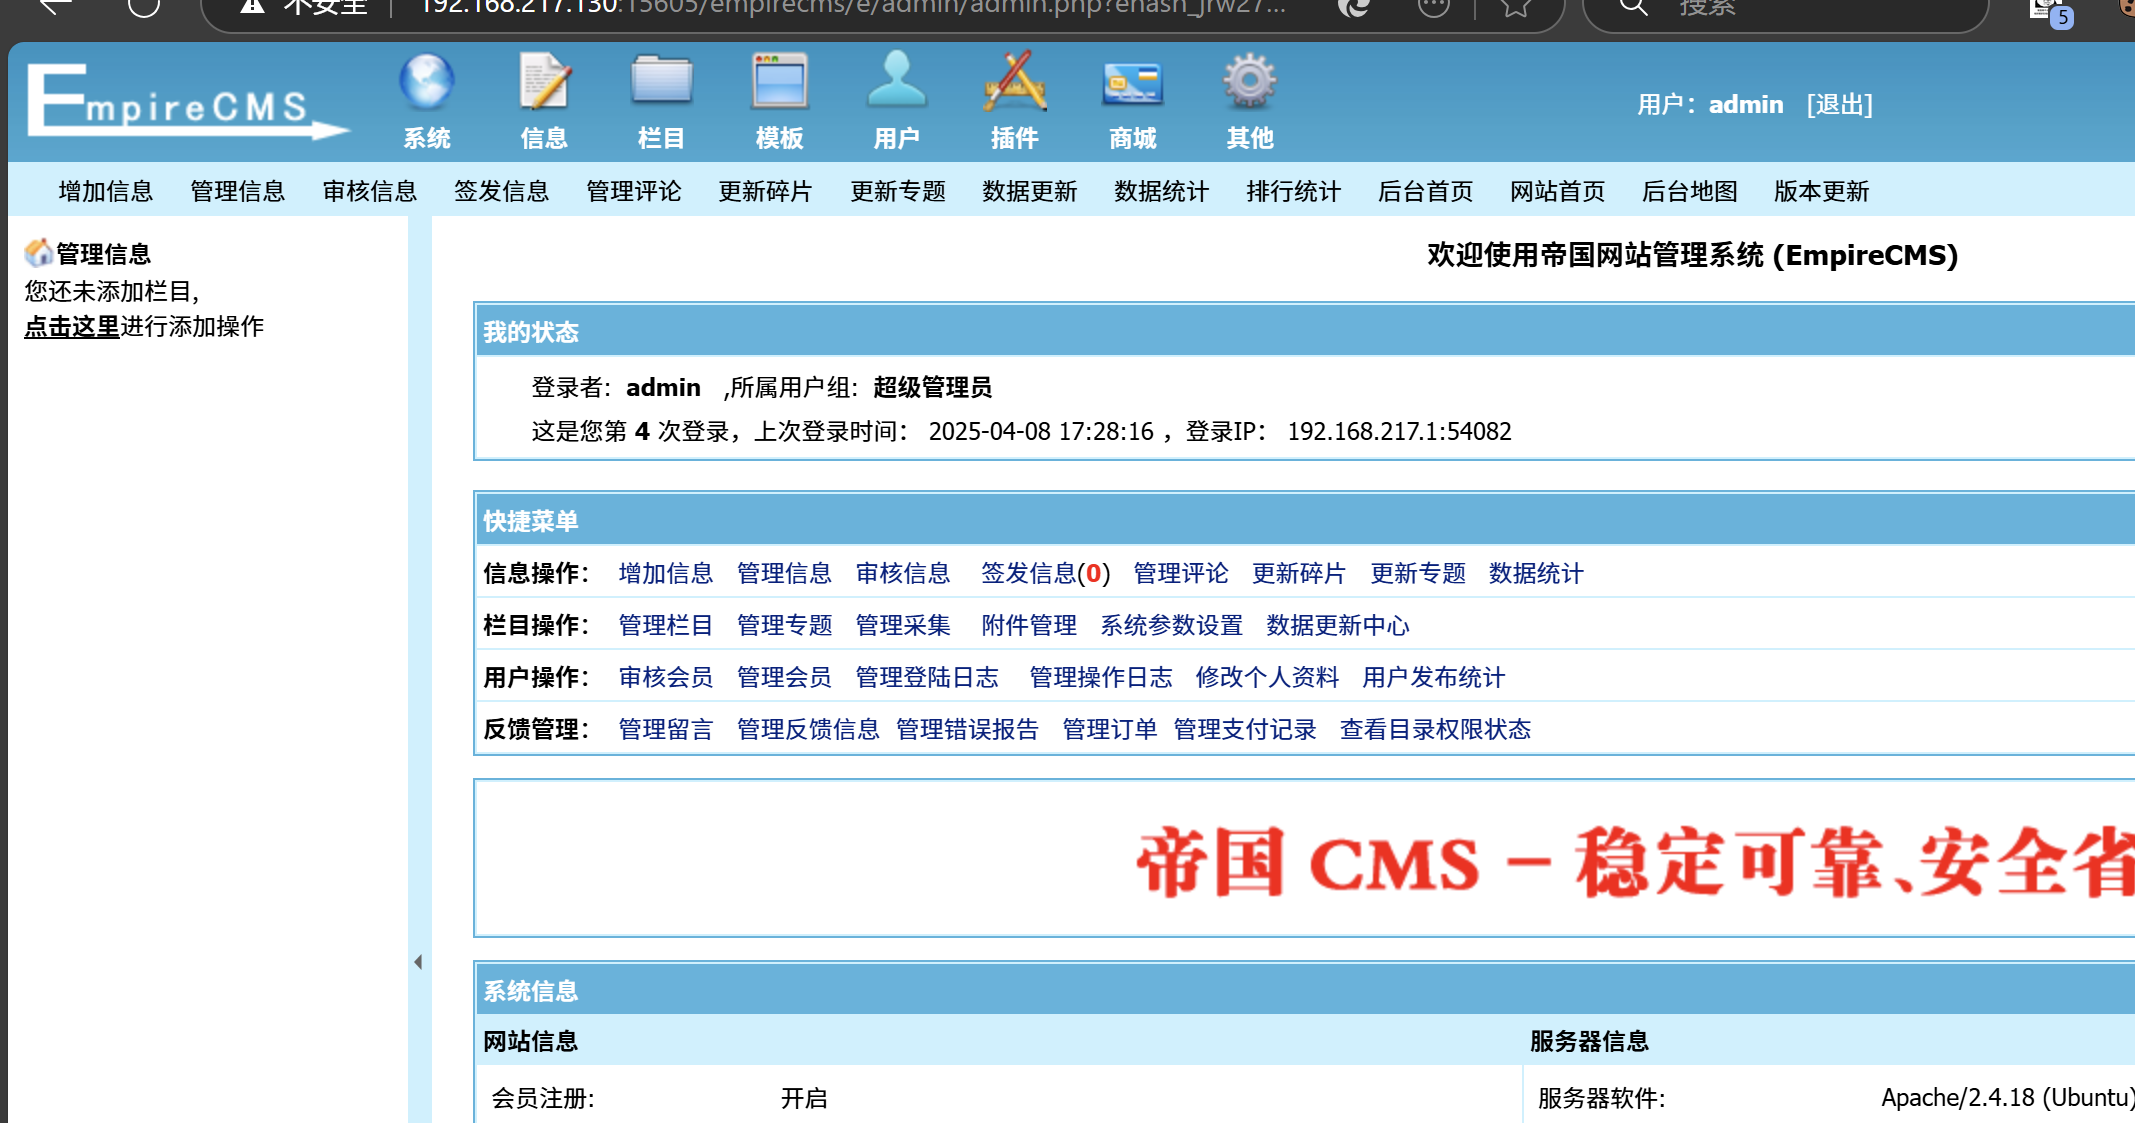Collapse the left sidebar panel arrow

pyautogui.click(x=418, y=962)
